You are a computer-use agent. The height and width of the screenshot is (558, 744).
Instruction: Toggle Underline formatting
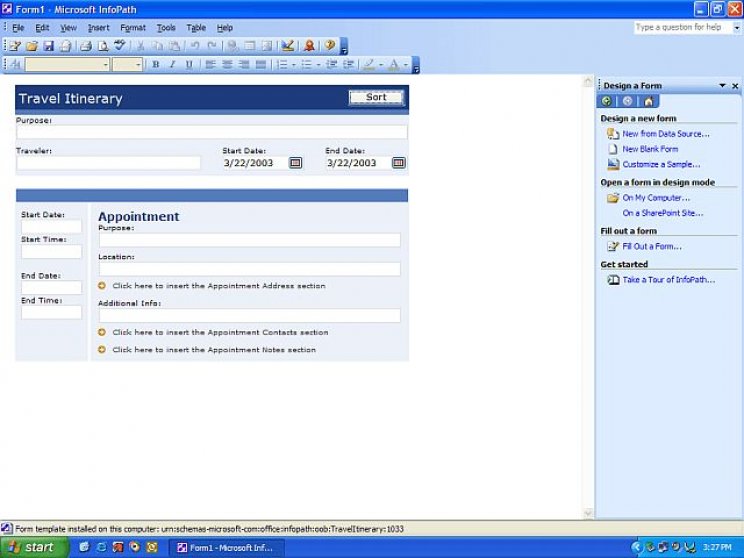[x=189, y=65]
